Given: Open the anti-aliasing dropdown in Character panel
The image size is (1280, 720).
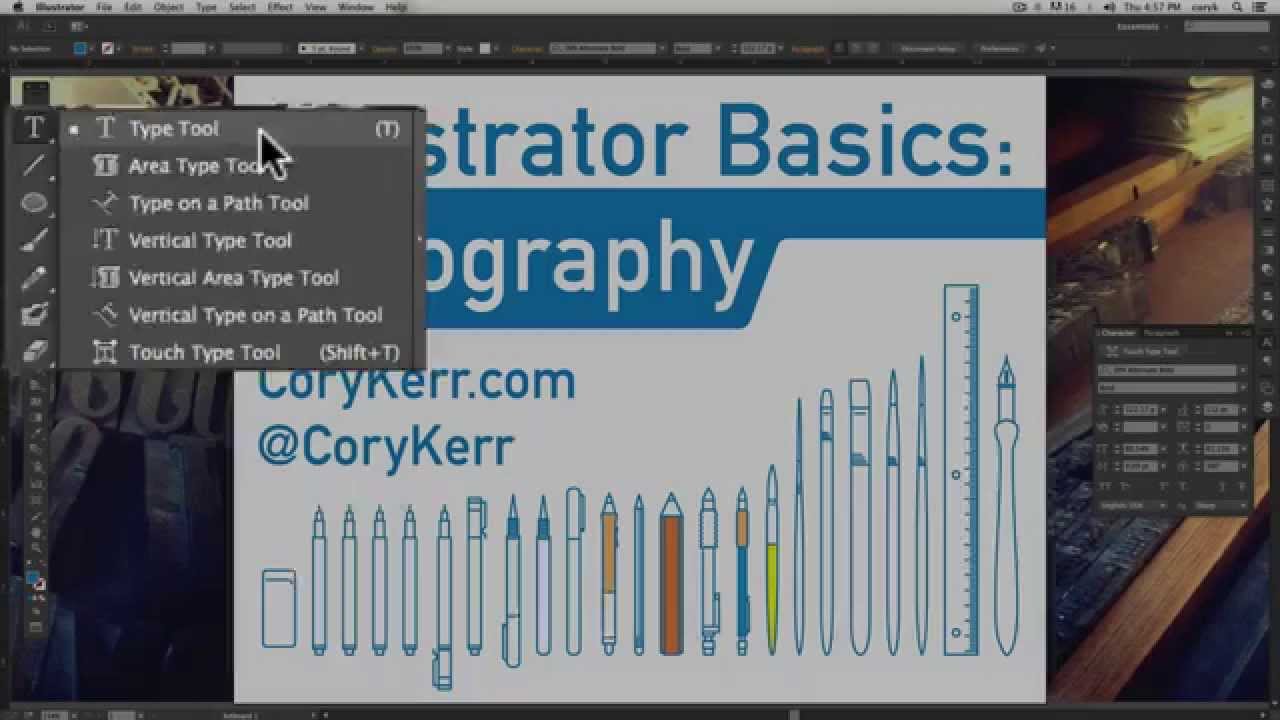Looking at the screenshot, I should point(1219,506).
